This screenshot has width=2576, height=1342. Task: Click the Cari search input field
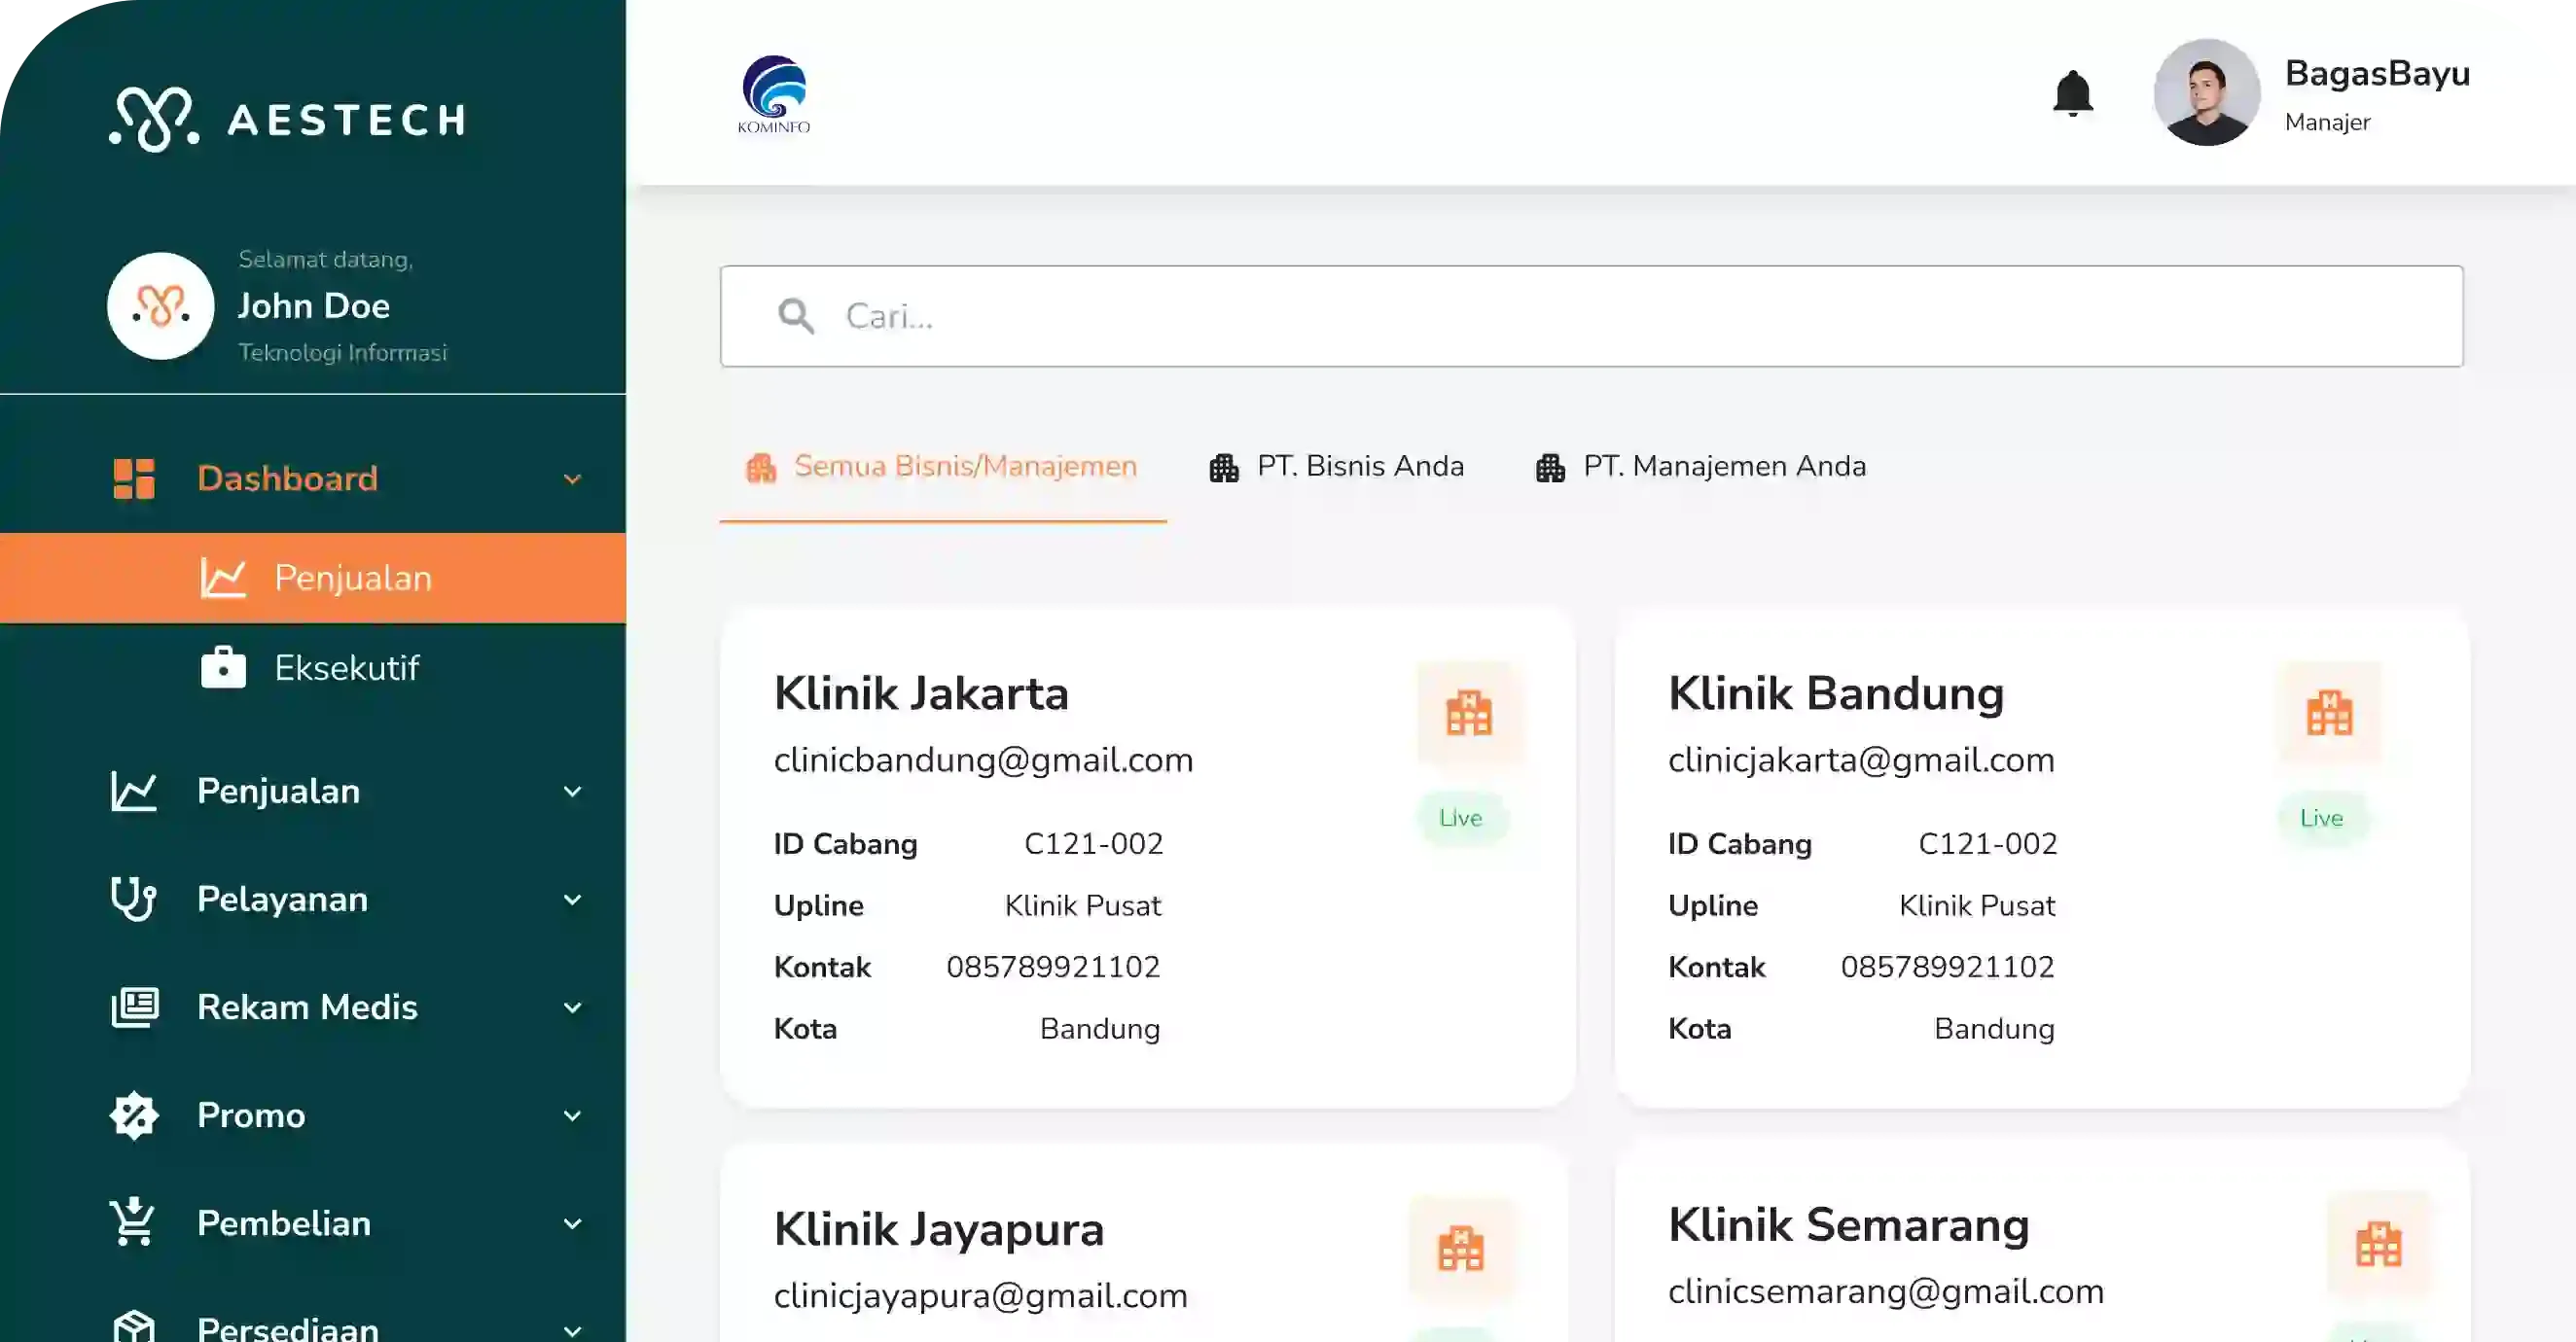[1600, 316]
